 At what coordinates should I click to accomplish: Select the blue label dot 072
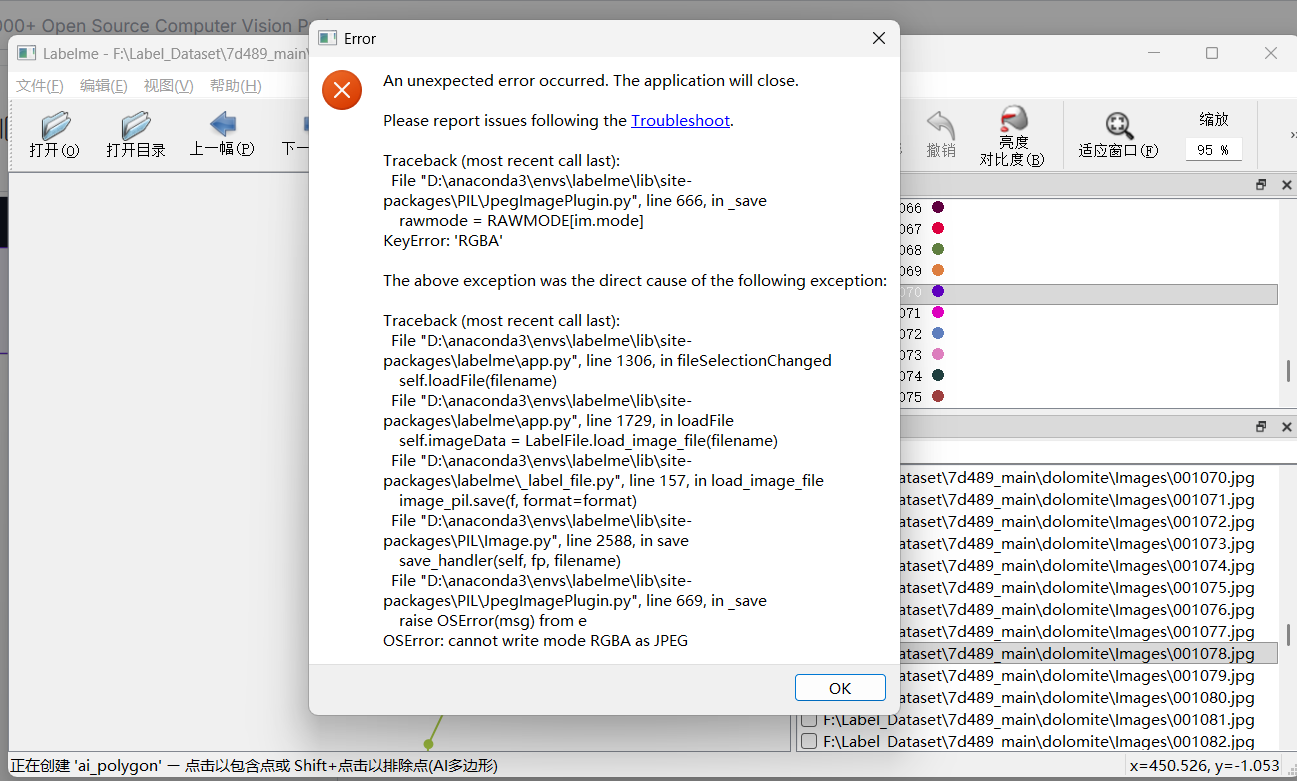938,334
